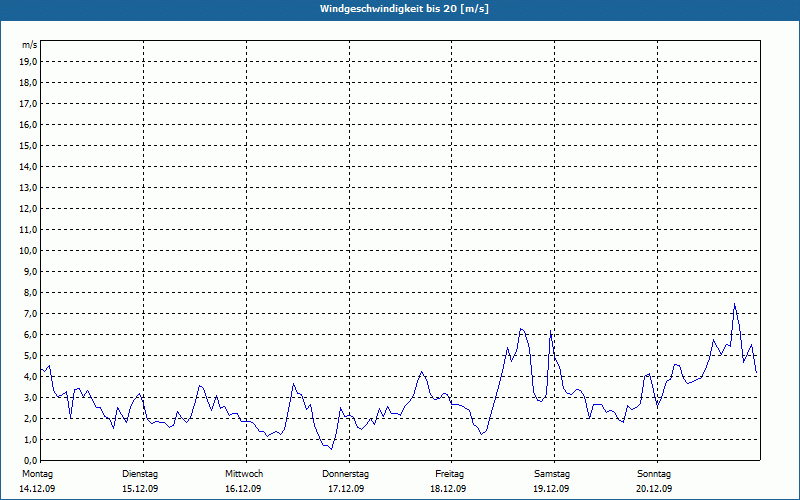This screenshot has width=800, height=500.
Task: Click the 15,0 axis value
Action: click(28, 145)
